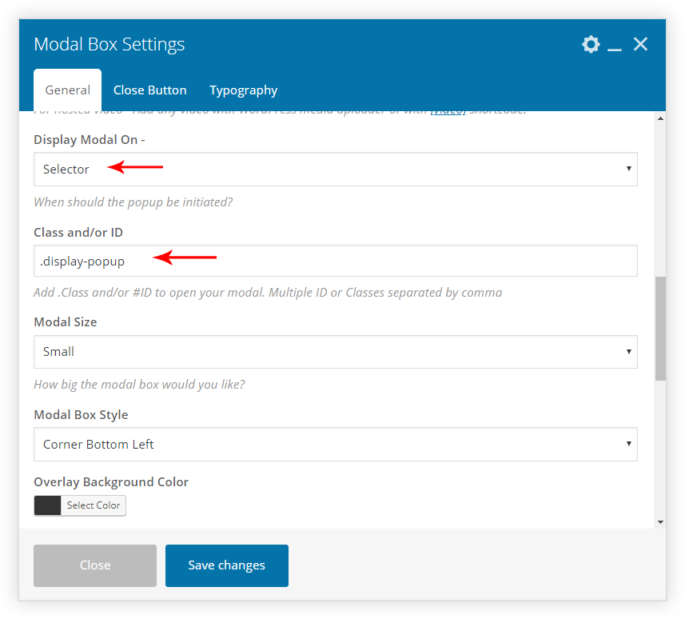Open the Modal Size dropdown

pos(335,352)
